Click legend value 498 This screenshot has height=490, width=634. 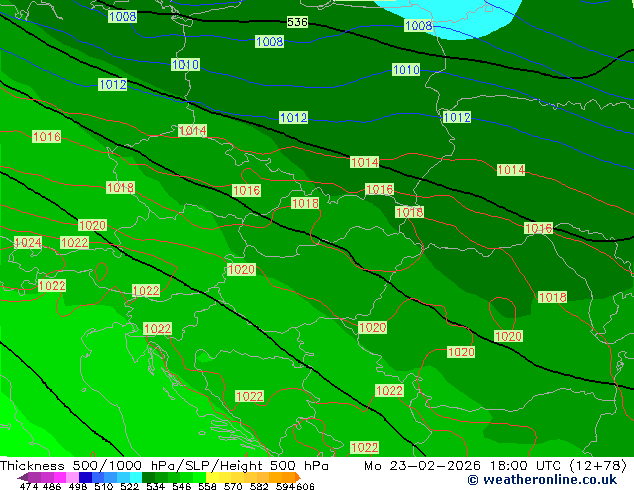(x=78, y=486)
